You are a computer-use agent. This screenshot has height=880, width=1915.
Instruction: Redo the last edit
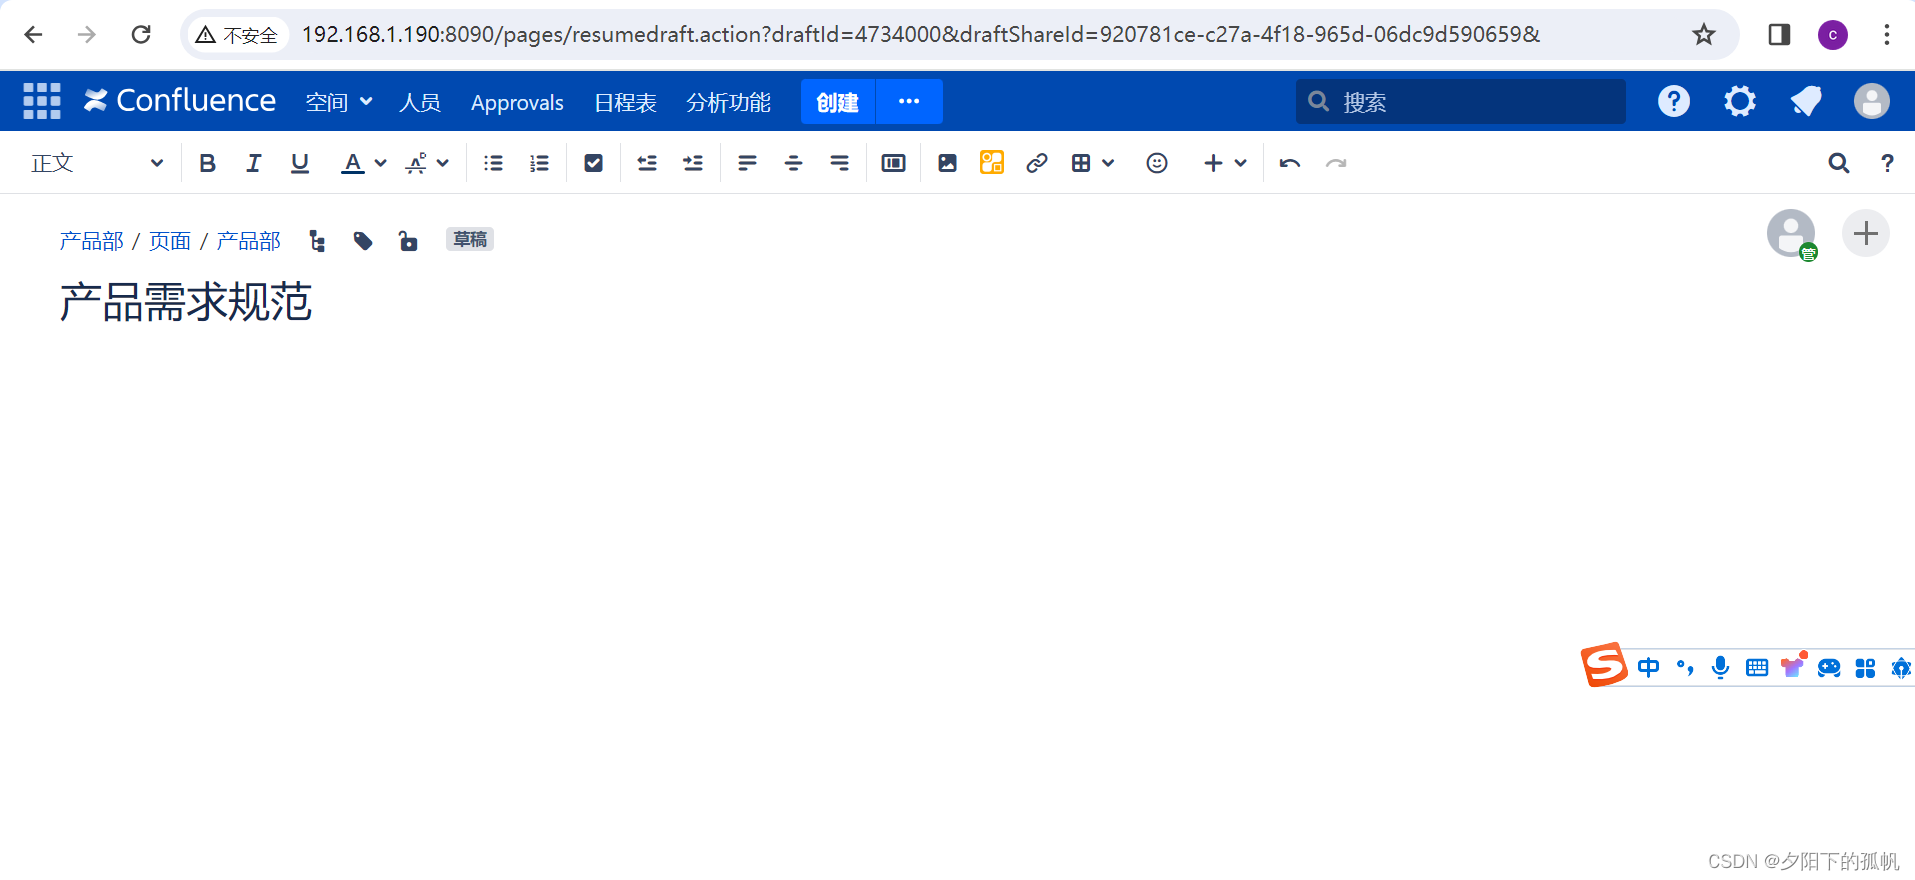tap(1336, 163)
